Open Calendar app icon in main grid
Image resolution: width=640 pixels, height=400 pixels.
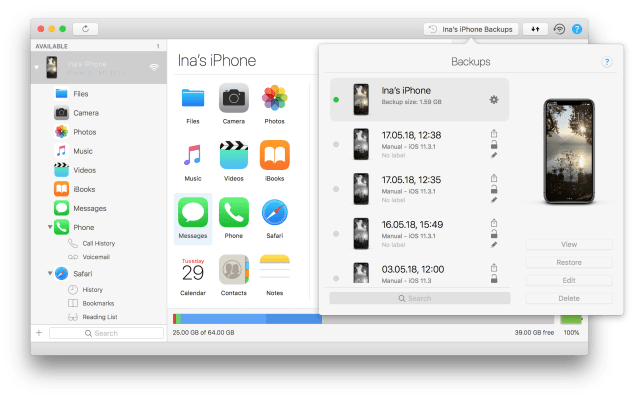193,270
